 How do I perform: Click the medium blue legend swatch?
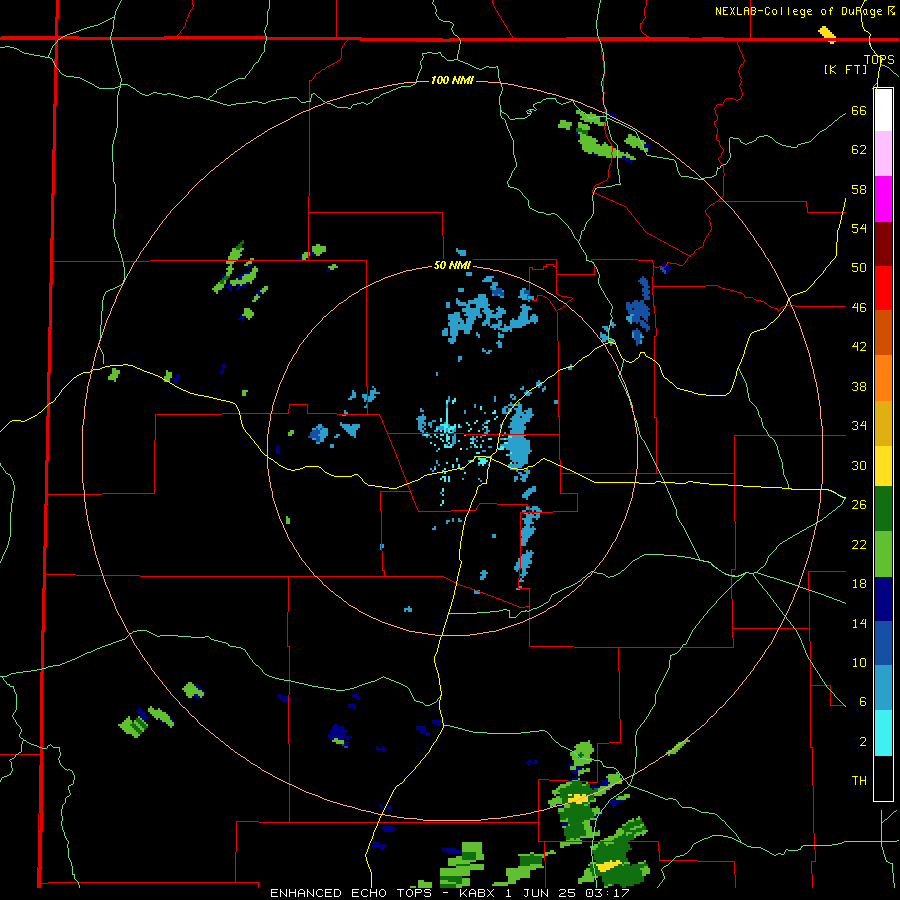883,643
